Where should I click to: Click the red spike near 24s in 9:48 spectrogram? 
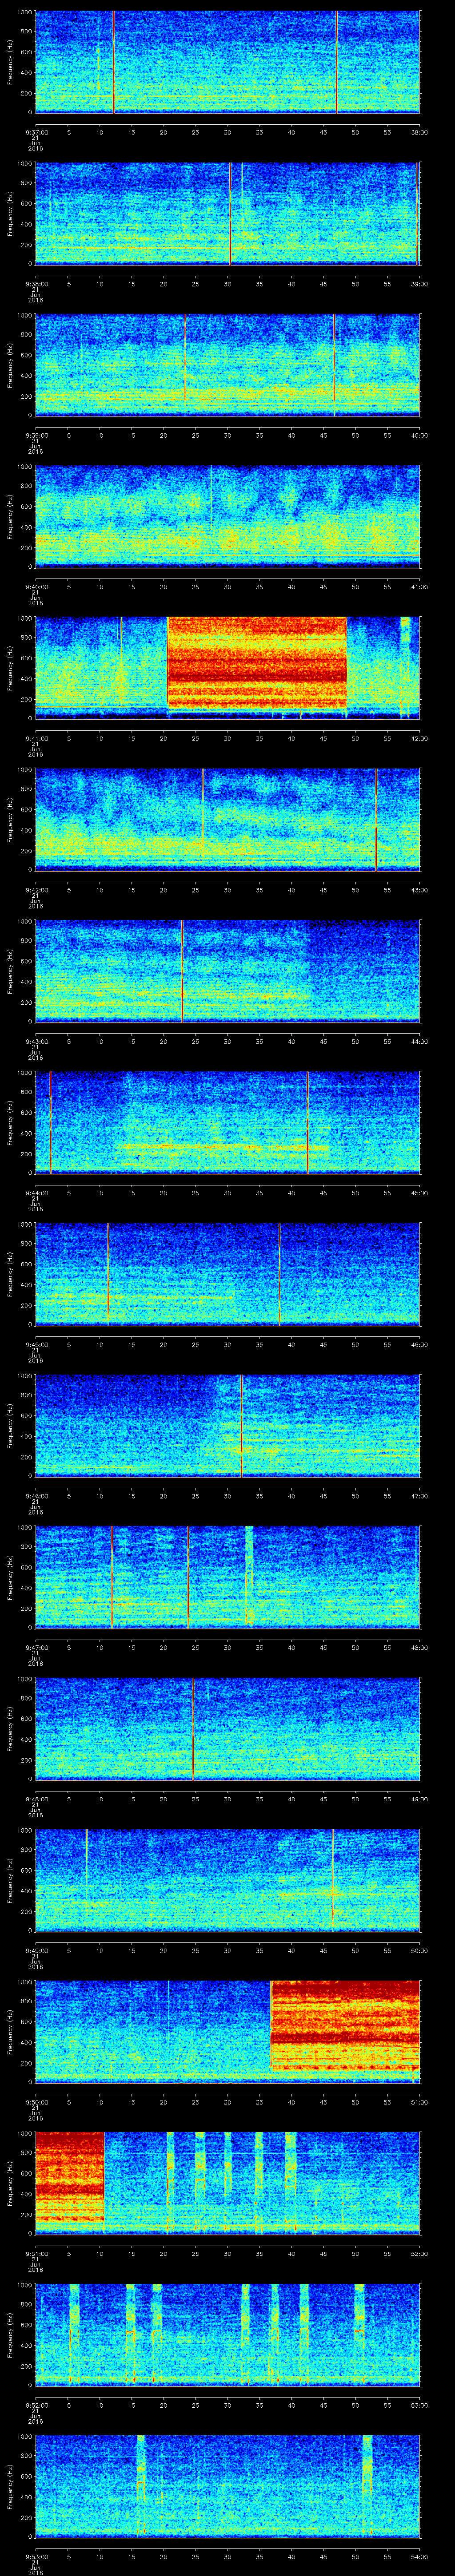tap(192, 1727)
